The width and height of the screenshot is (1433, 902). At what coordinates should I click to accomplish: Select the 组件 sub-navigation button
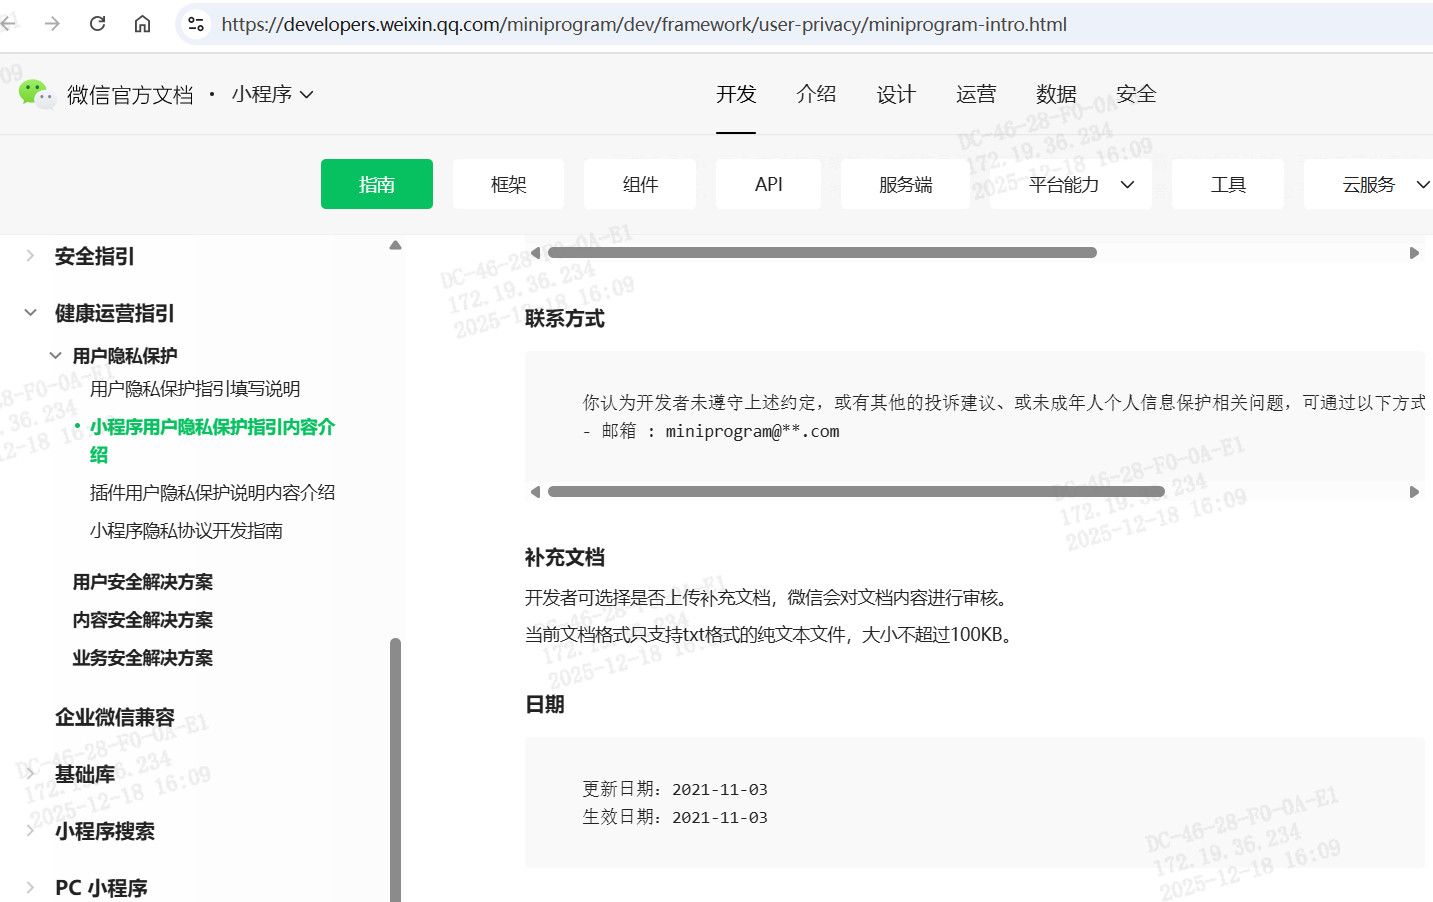point(640,184)
